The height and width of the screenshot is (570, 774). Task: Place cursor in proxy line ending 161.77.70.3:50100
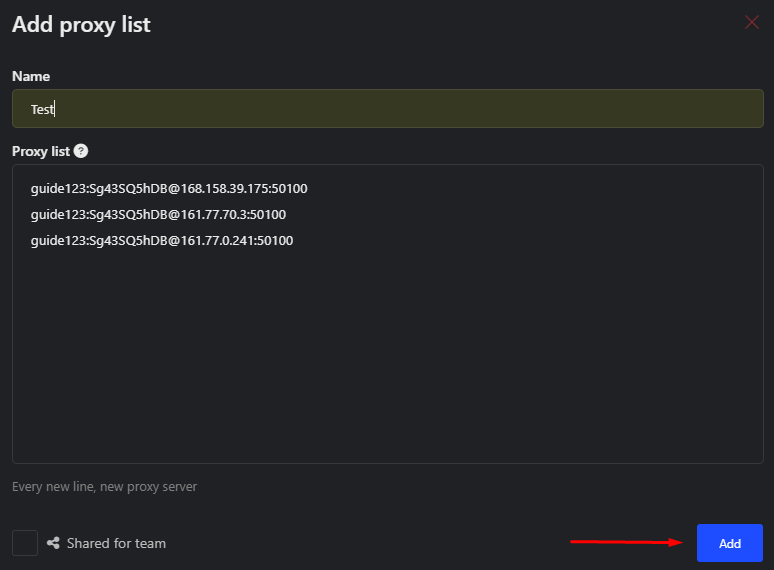click(158, 215)
